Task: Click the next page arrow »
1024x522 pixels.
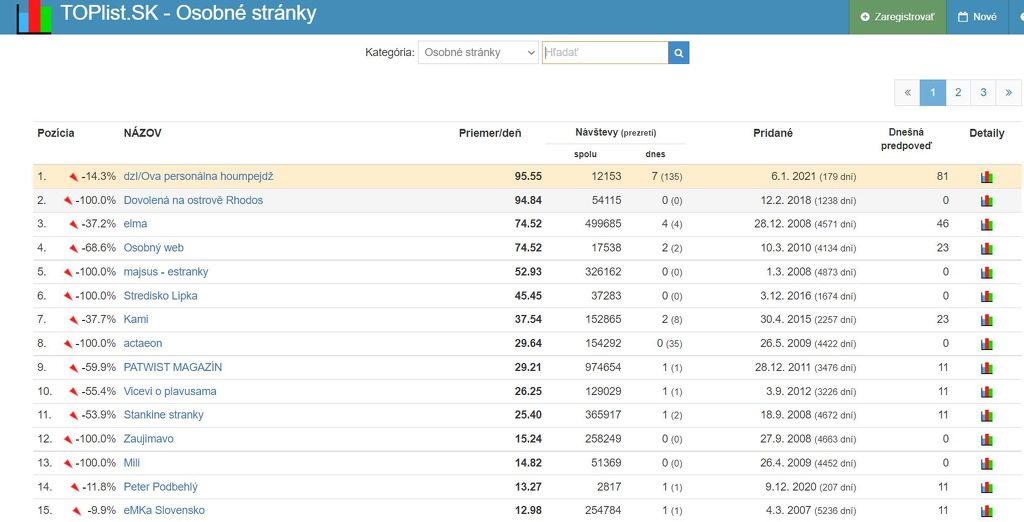Action: click(x=1008, y=93)
